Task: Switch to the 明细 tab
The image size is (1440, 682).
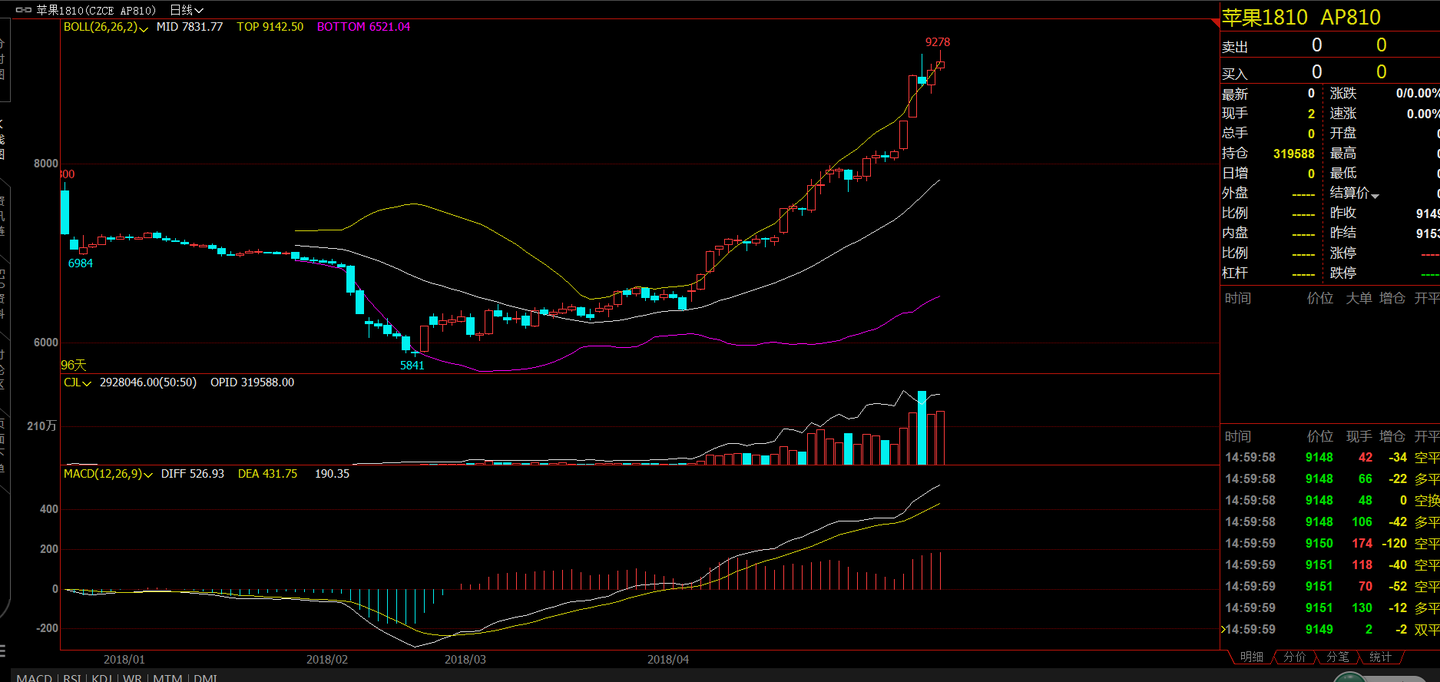Action: (1251, 657)
